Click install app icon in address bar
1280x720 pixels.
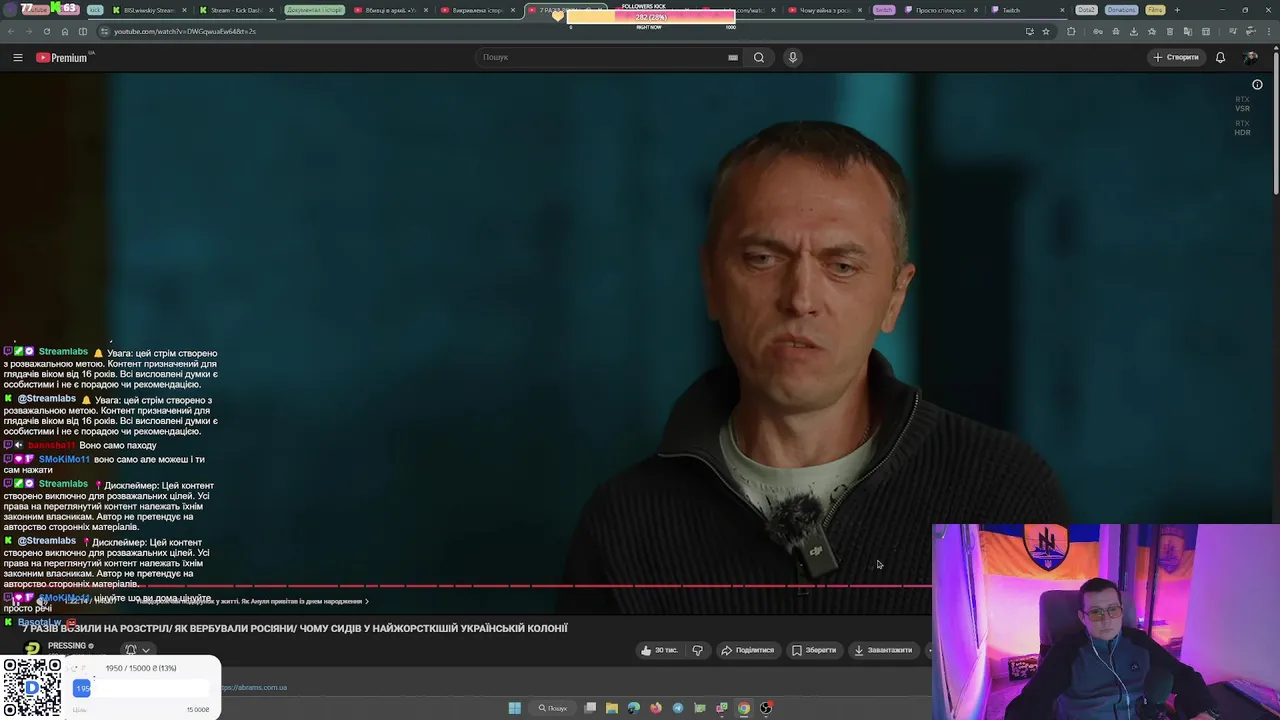pos(1029,31)
